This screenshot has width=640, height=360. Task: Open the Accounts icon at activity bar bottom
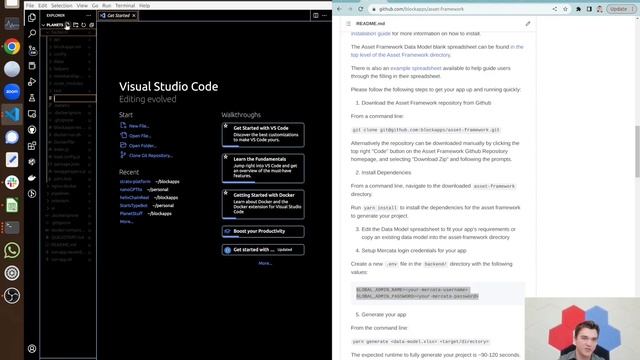point(32,349)
